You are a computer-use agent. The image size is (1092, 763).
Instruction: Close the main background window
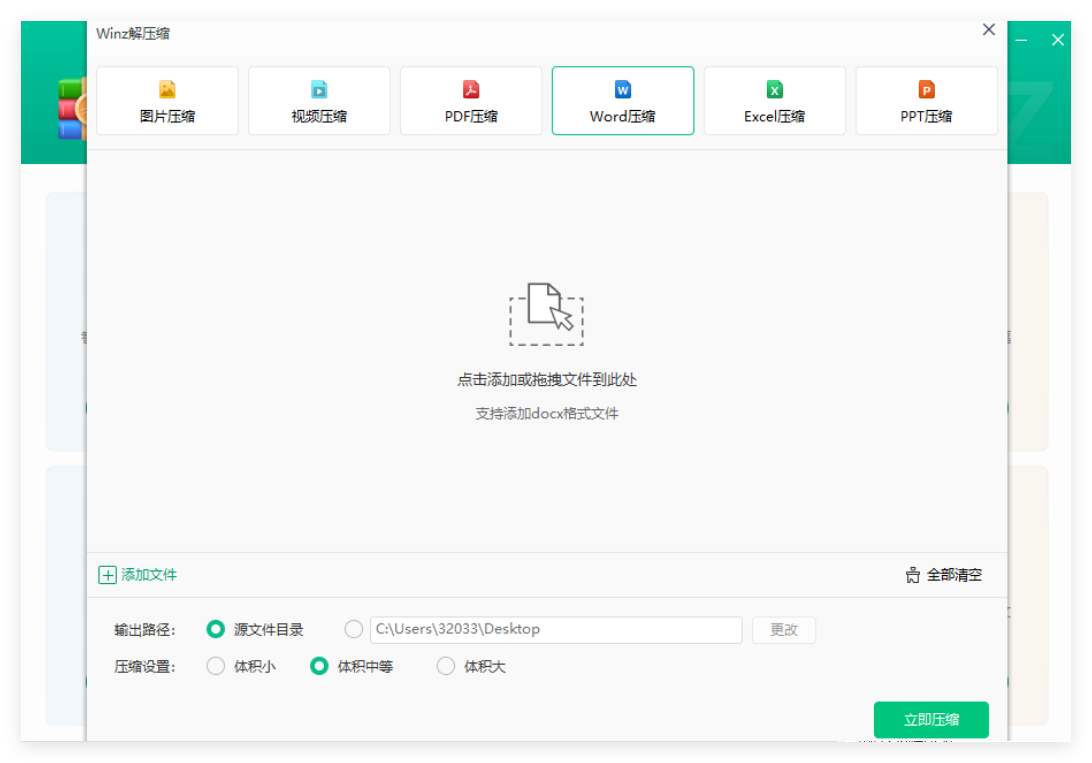[x=1058, y=40]
